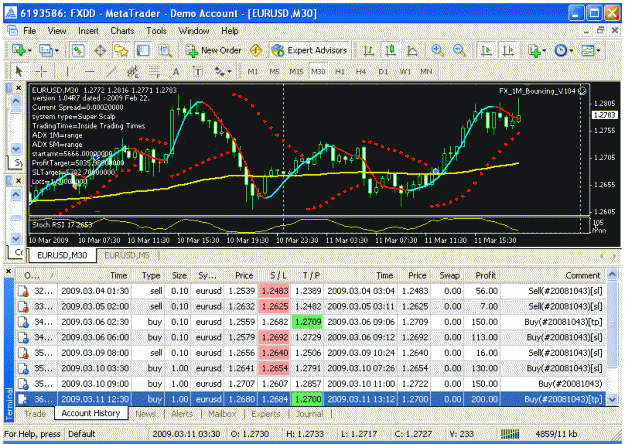The height and width of the screenshot is (444, 625).
Task: Click the New Order button
Action: pos(214,51)
